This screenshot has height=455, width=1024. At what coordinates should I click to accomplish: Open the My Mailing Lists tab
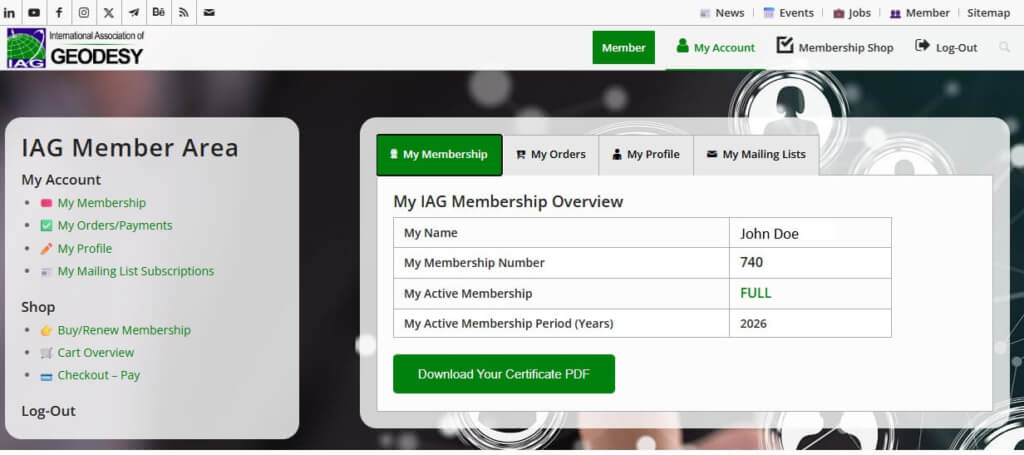(x=756, y=155)
